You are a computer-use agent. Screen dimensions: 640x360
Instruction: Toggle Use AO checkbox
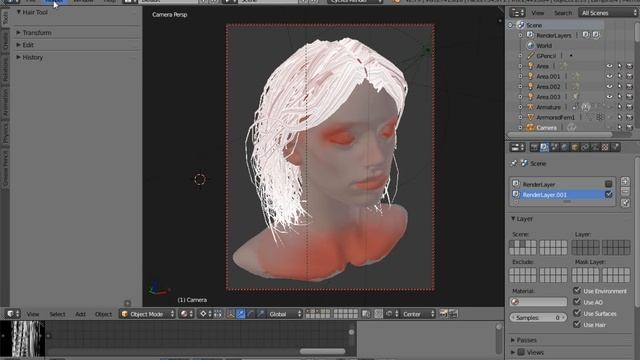pos(577,302)
